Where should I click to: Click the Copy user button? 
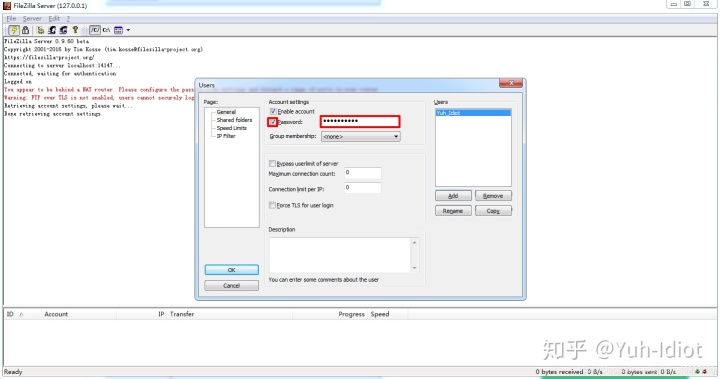(x=493, y=211)
